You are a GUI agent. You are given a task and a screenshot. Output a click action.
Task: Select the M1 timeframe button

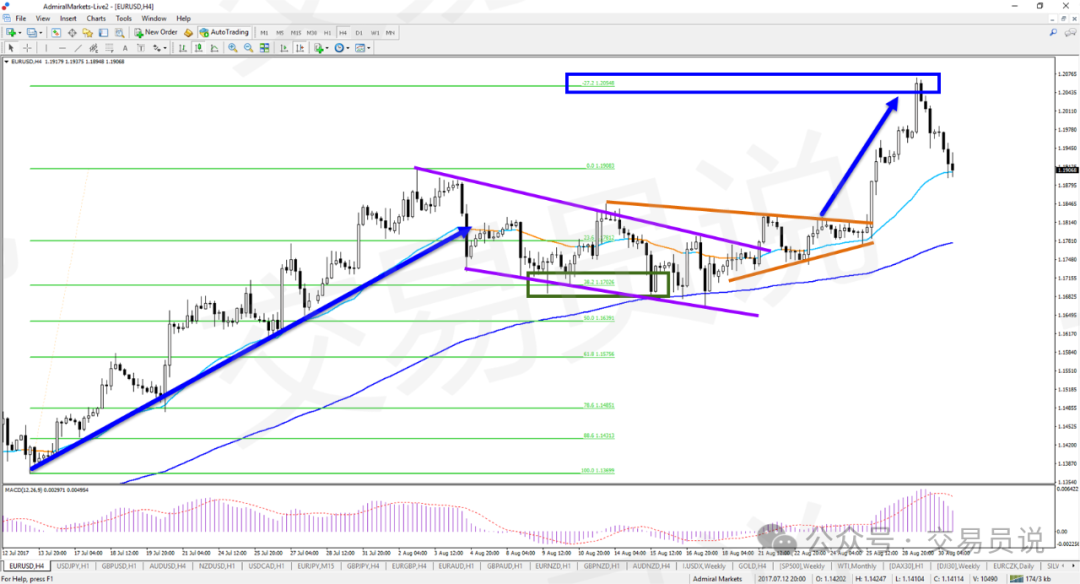tap(264, 33)
